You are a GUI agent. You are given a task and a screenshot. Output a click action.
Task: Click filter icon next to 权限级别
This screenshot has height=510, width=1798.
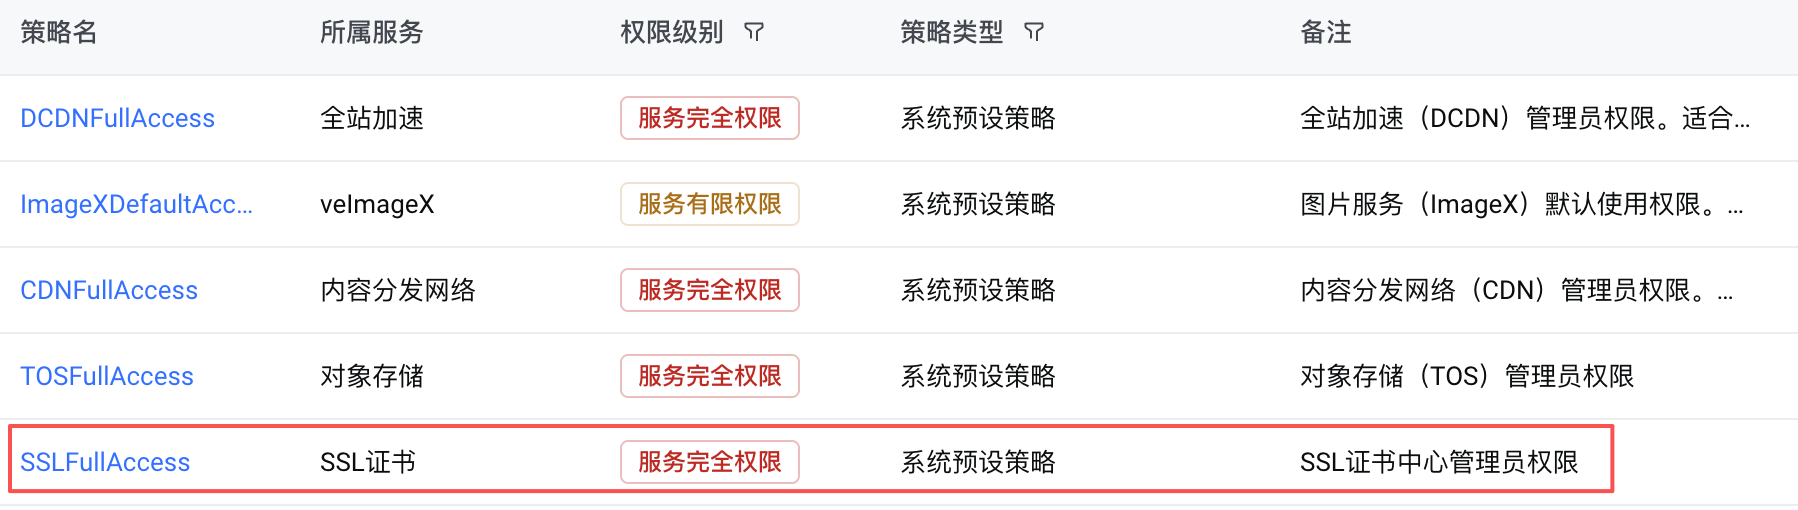(x=754, y=33)
